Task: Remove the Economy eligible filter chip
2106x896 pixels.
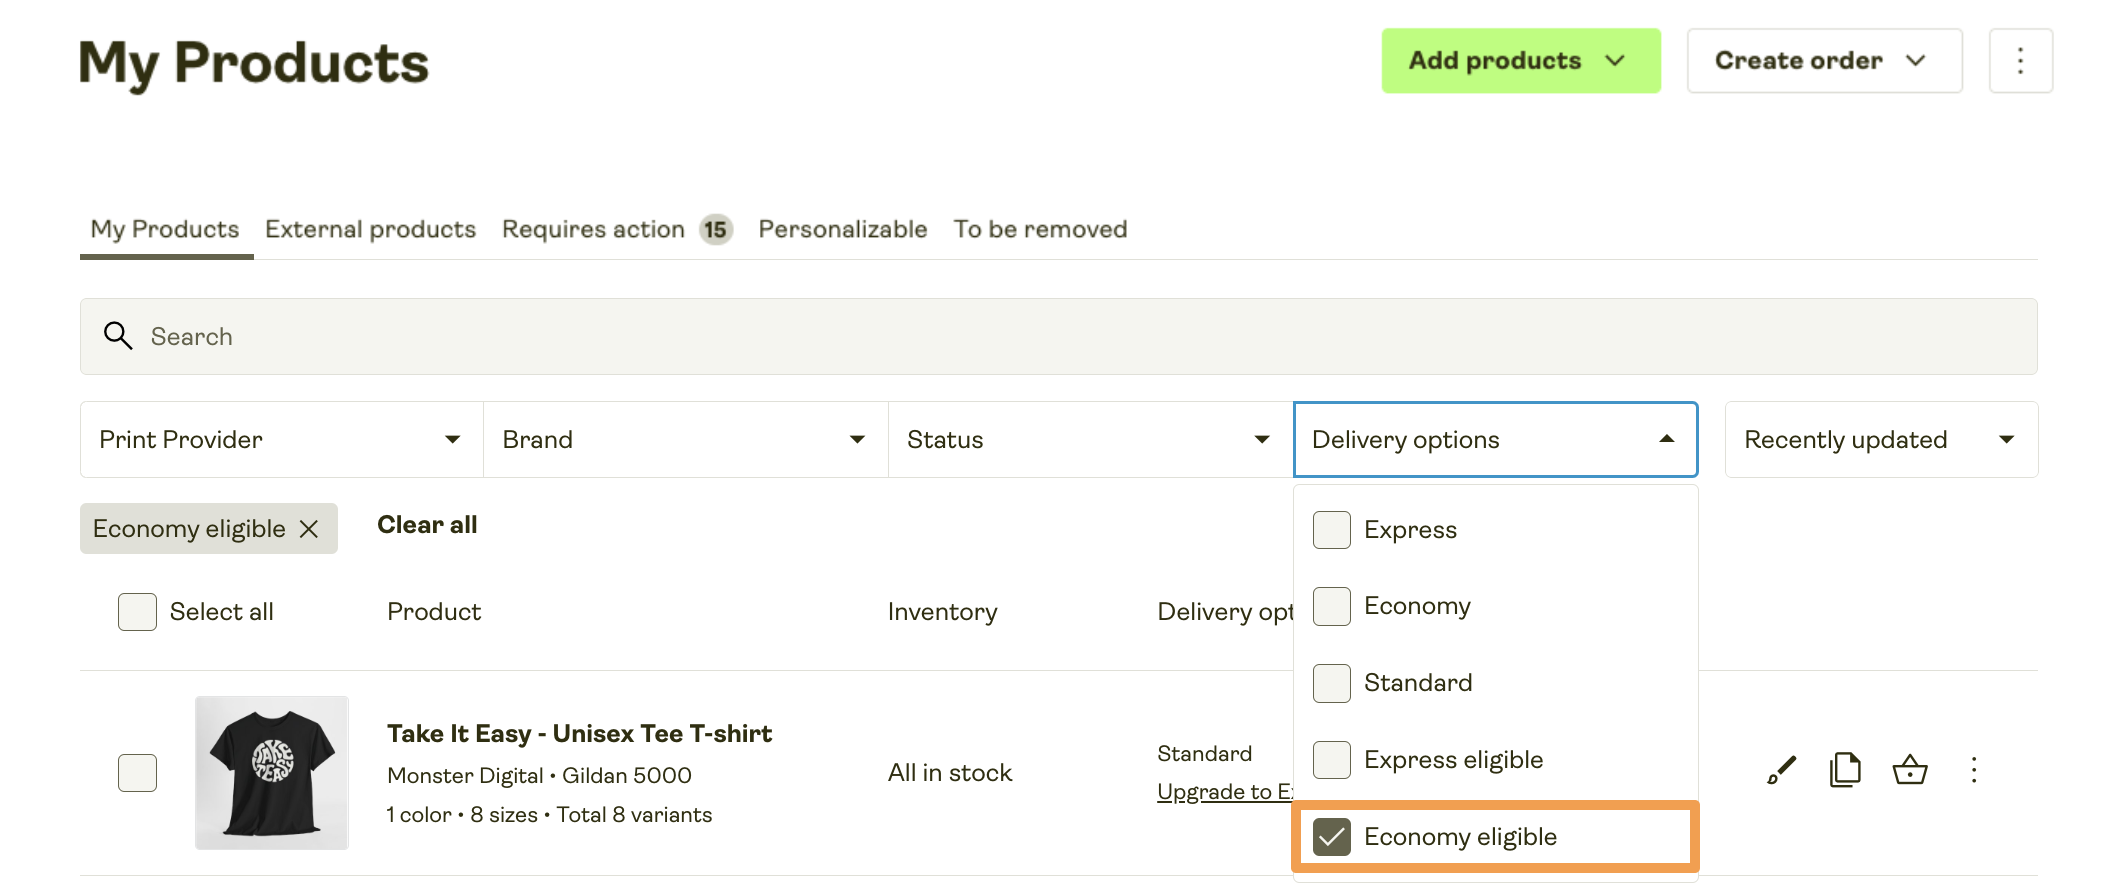Action: 310,529
